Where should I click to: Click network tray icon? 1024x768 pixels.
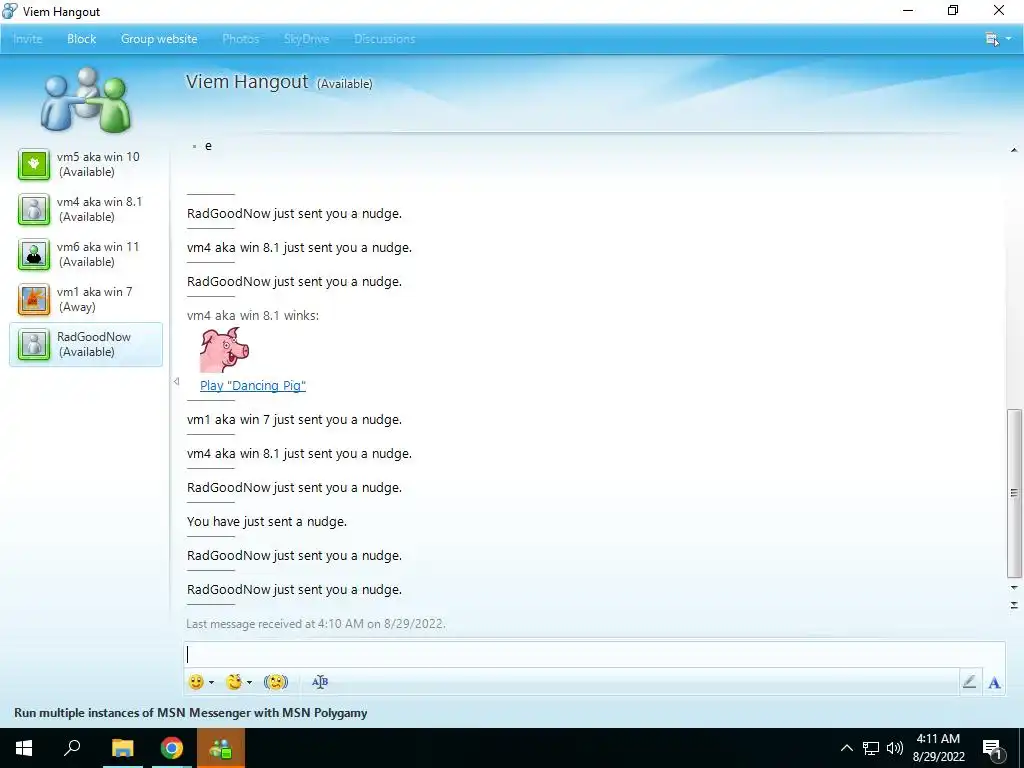coord(871,748)
